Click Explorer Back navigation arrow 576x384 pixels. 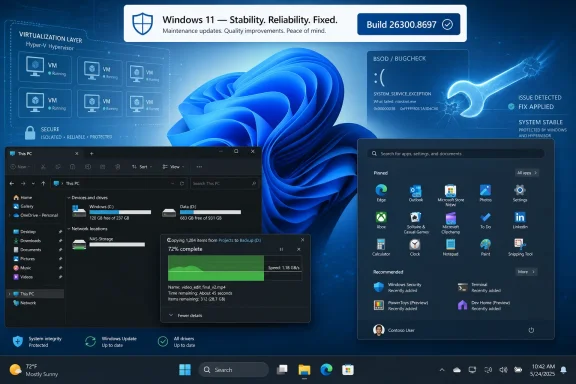12,183
